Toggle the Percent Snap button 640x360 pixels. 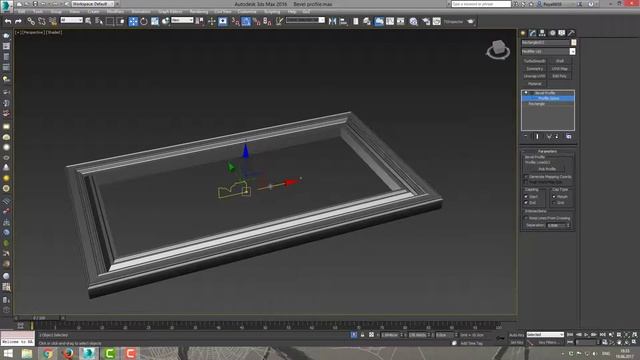click(257, 21)
